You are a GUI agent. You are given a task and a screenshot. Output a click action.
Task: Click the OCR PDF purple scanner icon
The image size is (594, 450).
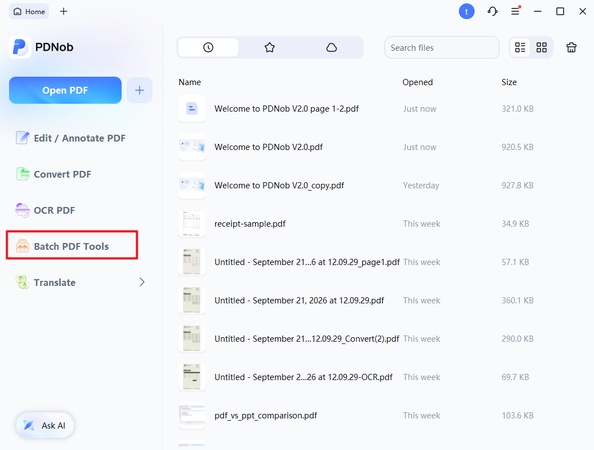(22, 210)
